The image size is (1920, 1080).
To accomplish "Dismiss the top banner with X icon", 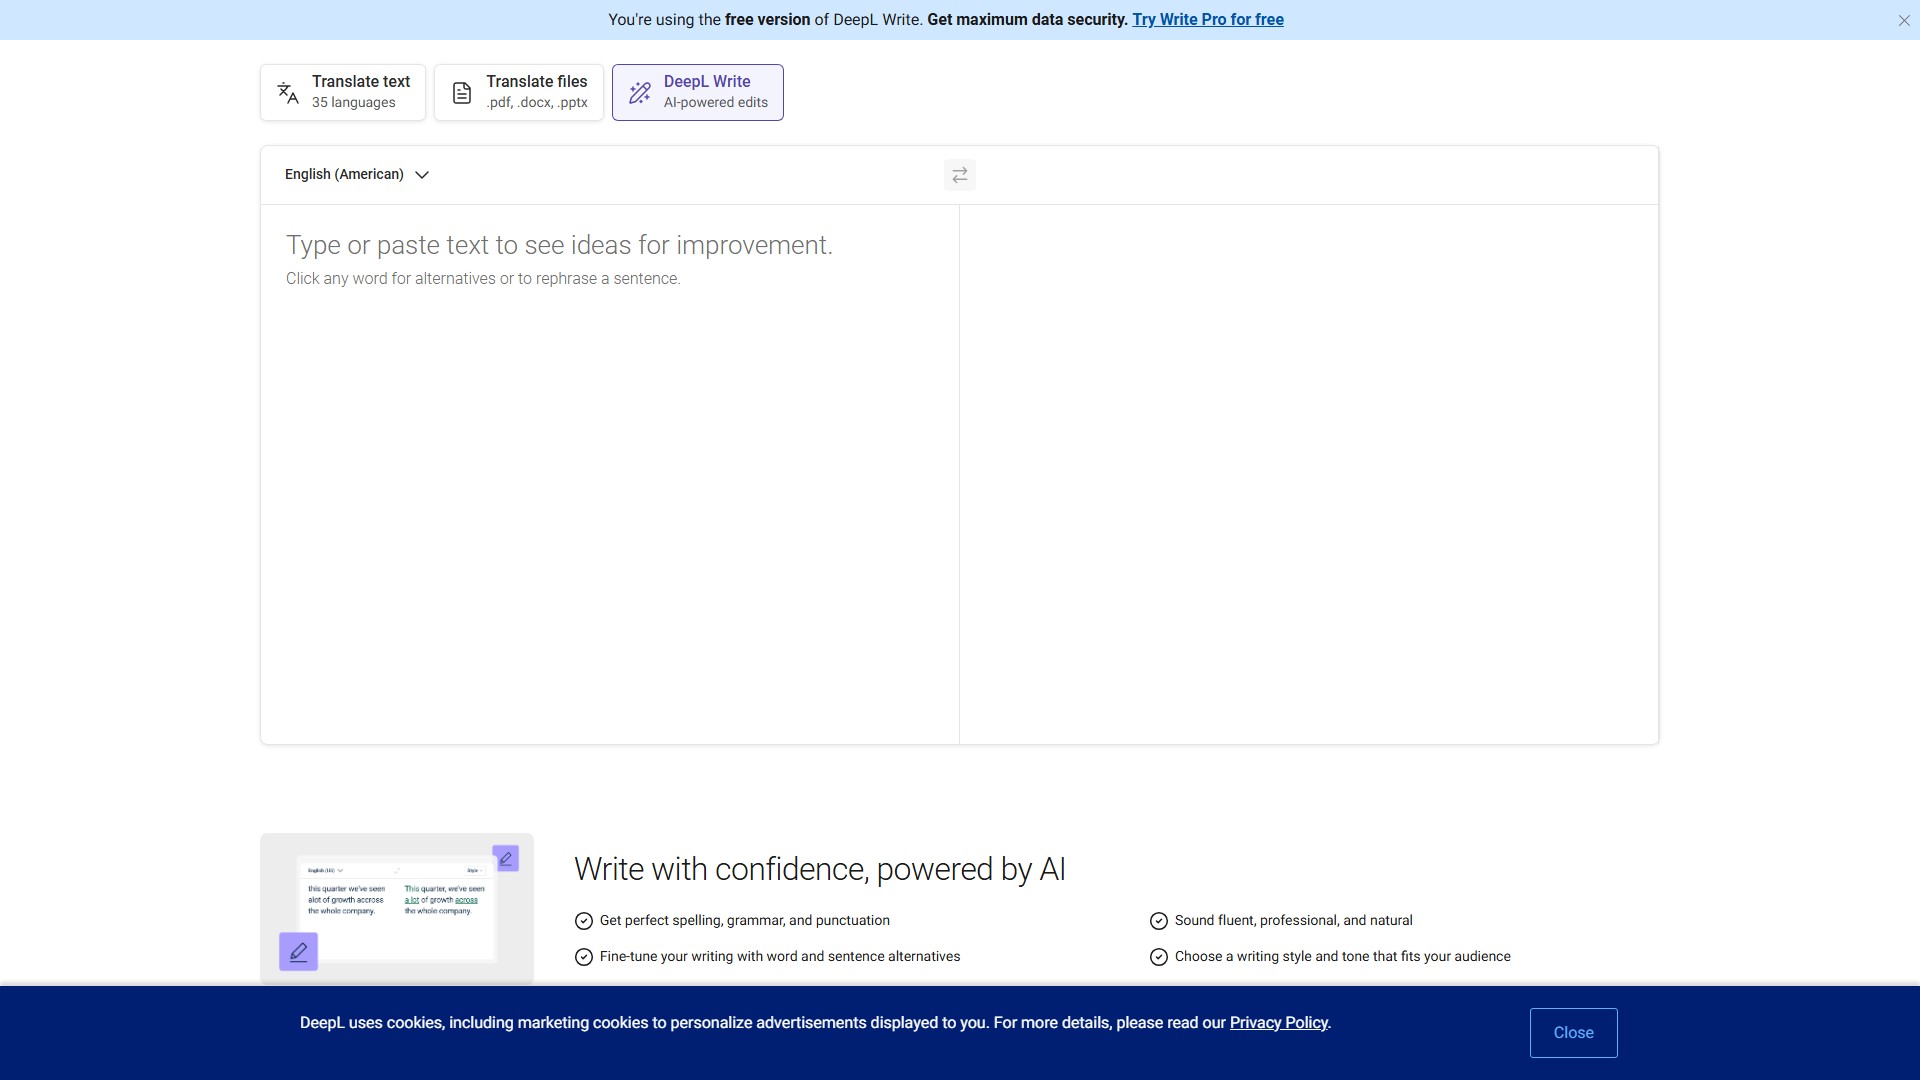I will tap(1903, 20).
